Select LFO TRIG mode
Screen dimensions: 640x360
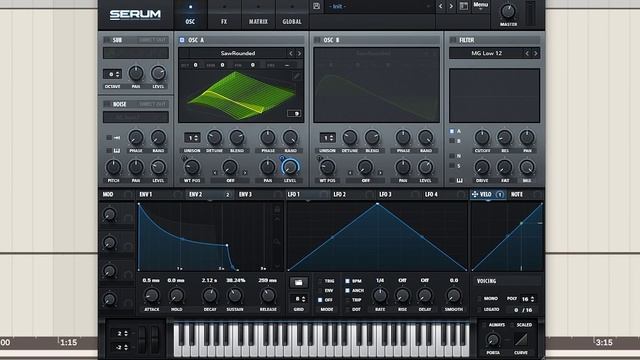pos(321,281)
